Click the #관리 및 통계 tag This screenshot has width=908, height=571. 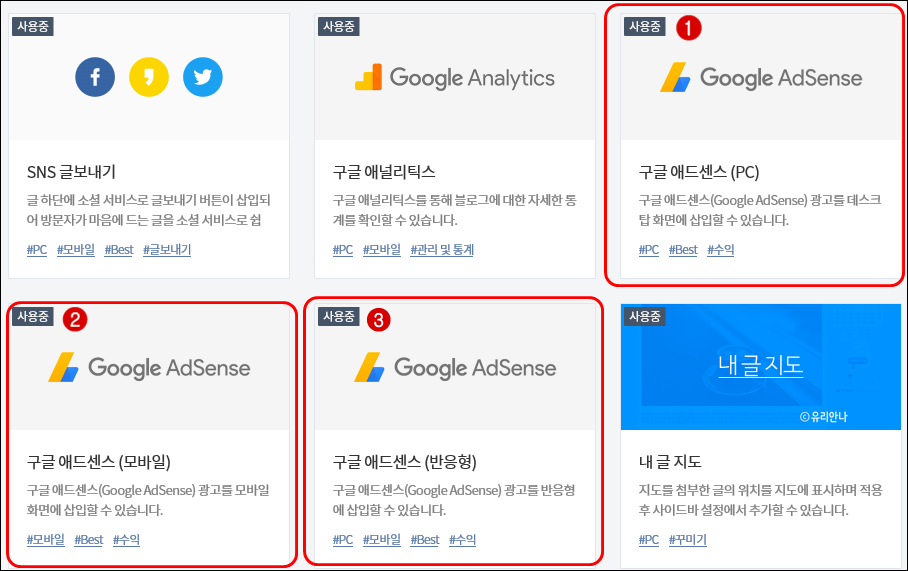click(442, 250)
